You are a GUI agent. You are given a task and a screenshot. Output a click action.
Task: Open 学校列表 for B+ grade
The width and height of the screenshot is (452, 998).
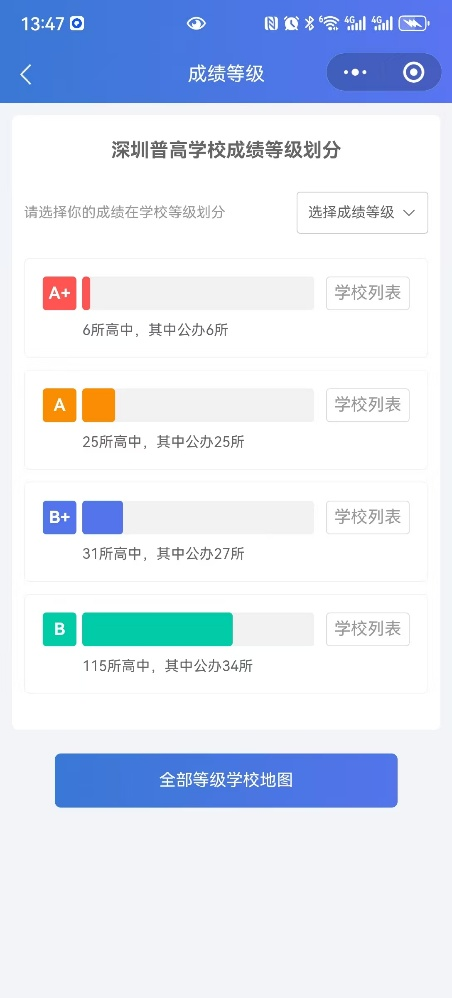pos(368,517)
